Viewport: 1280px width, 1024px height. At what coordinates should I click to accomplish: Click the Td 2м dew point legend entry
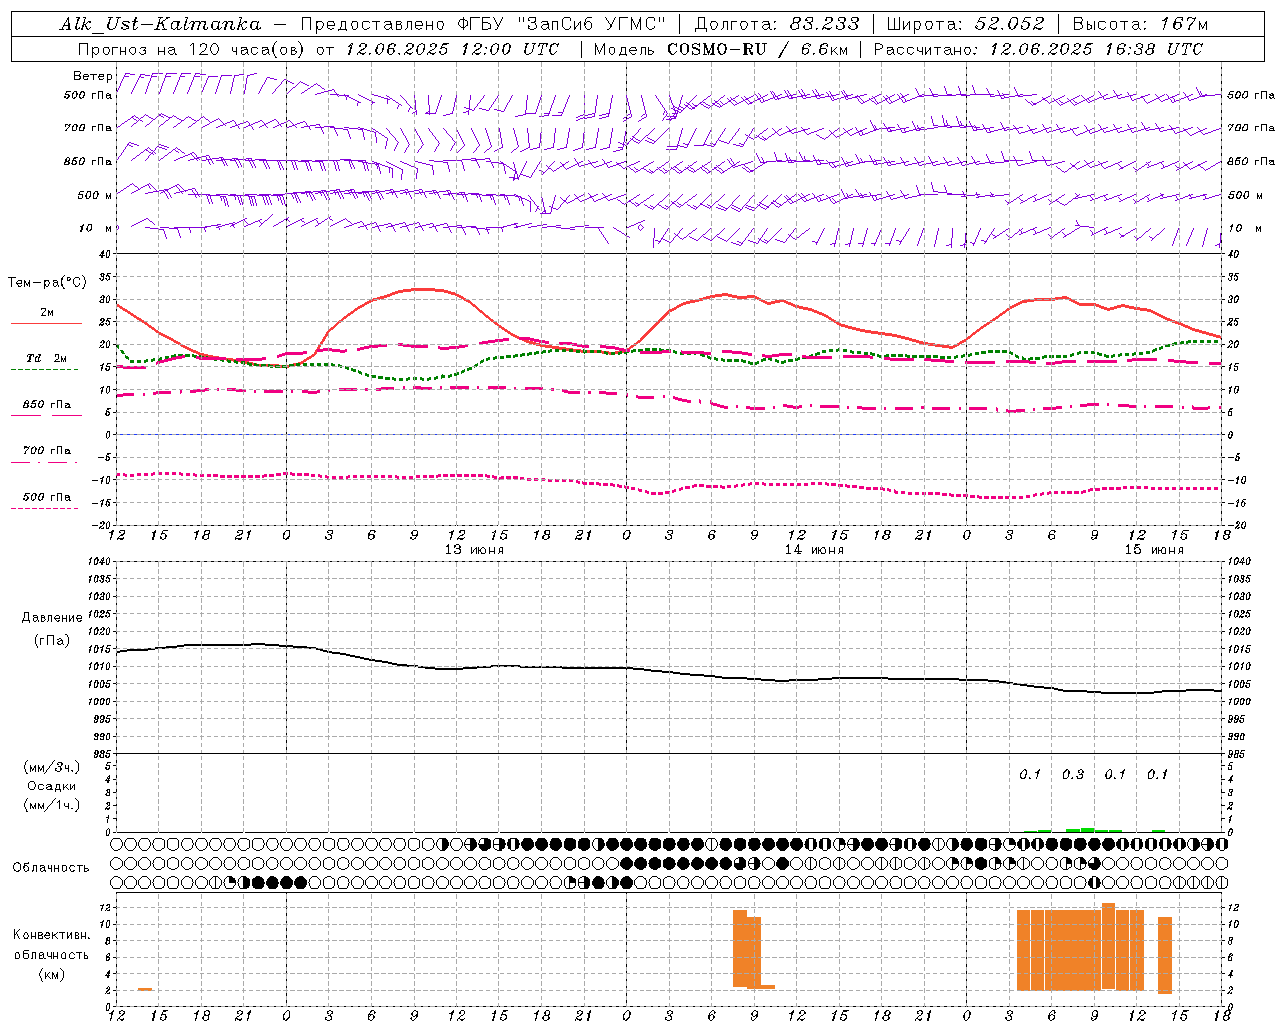46,358
